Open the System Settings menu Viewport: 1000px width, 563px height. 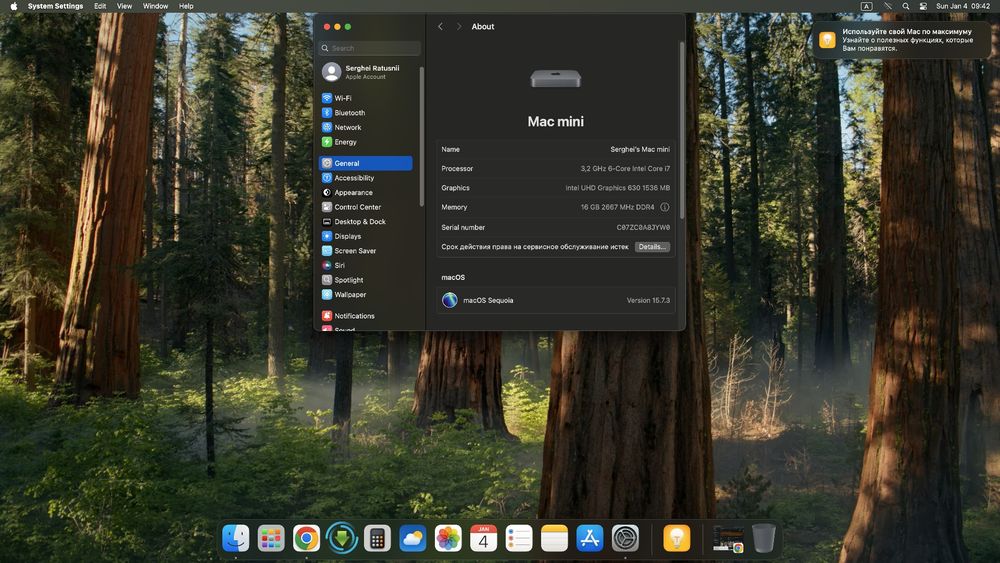click(x=55, y=6)
